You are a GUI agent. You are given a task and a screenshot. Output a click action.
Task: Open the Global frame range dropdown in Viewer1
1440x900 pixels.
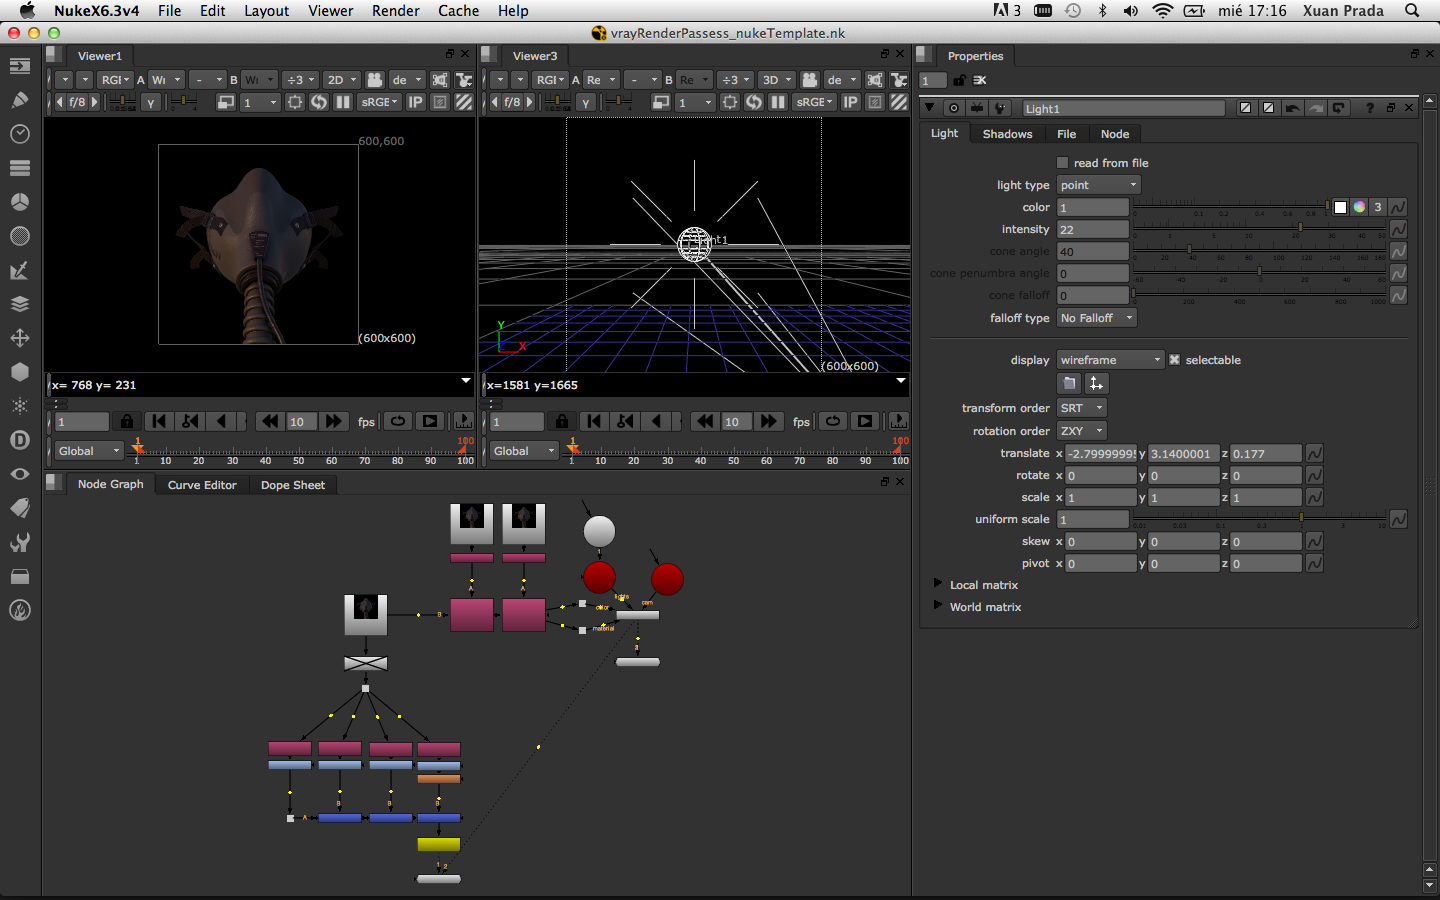click(x=89, y=451)
